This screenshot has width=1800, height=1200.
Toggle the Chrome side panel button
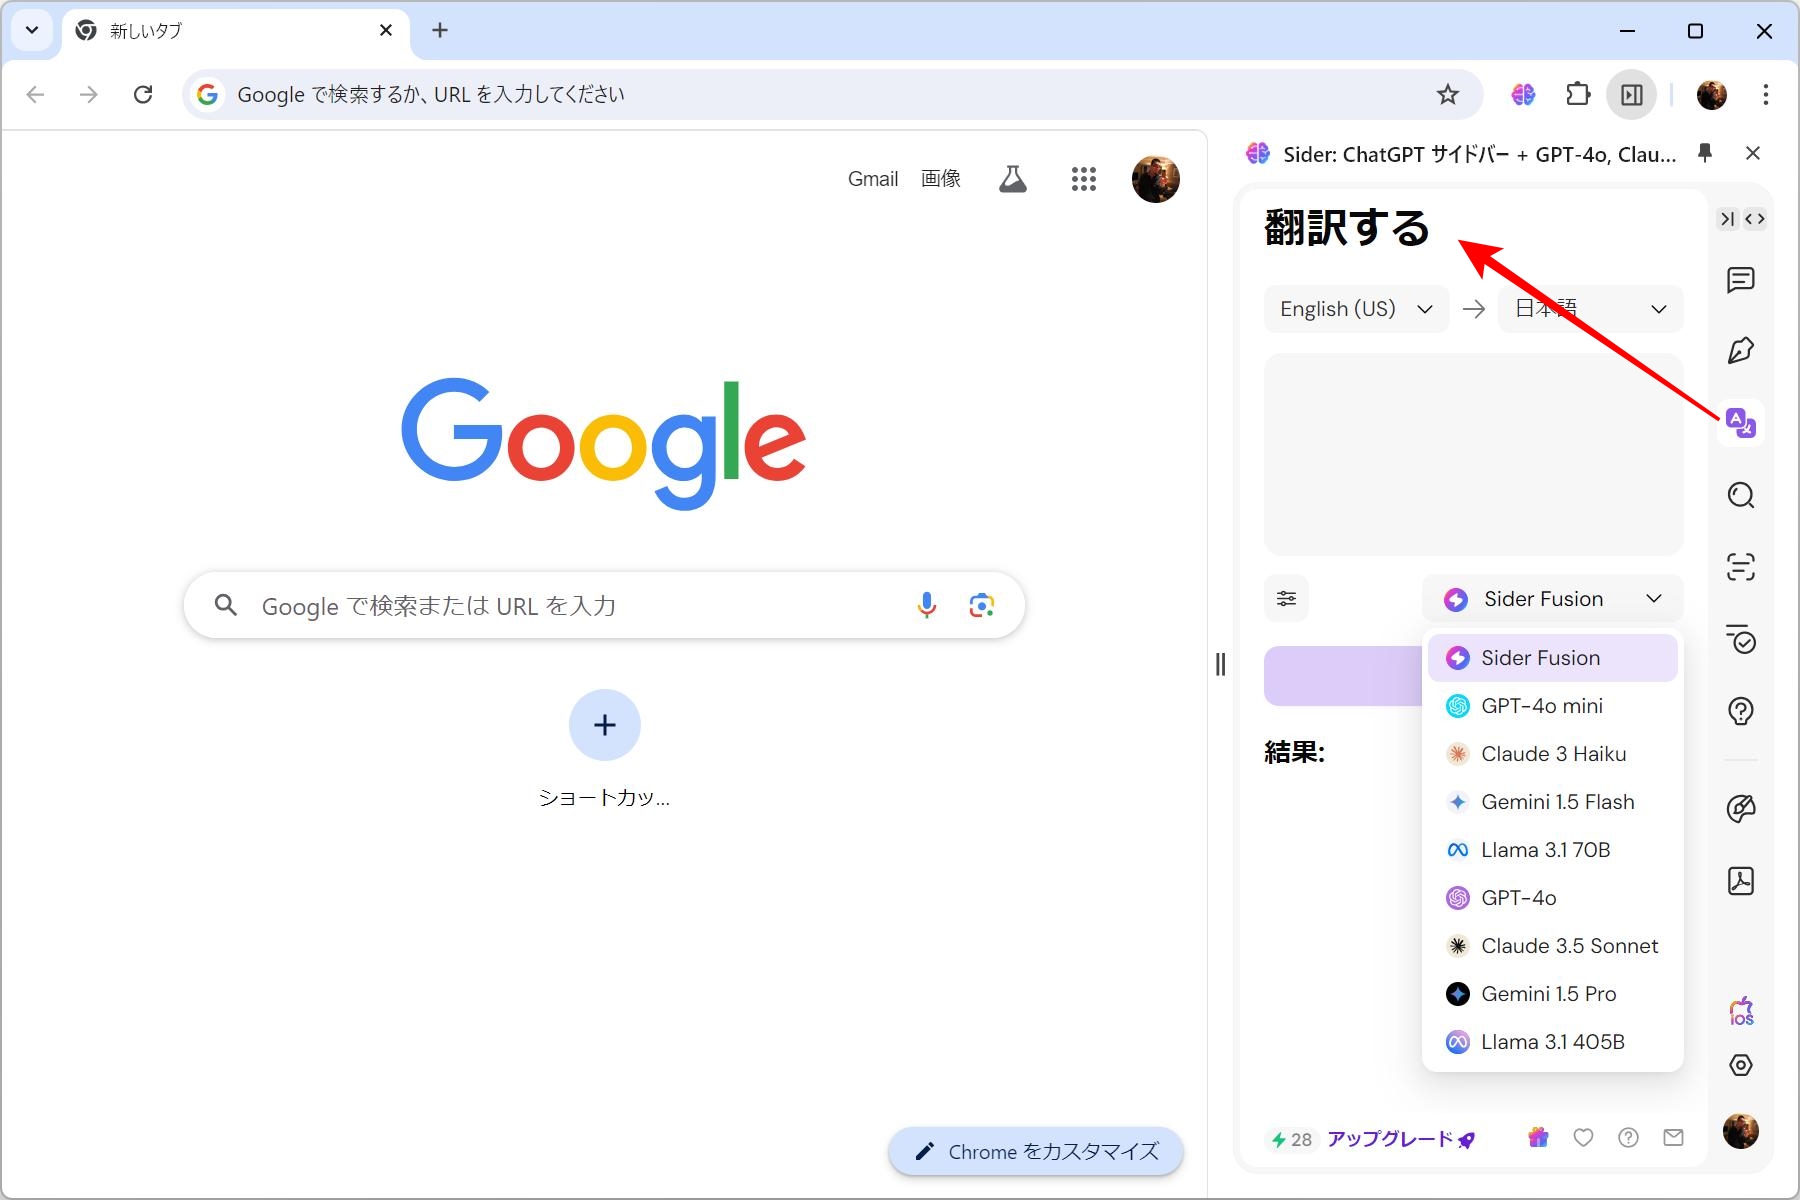pyautogui.click(x=1632, y=95)
